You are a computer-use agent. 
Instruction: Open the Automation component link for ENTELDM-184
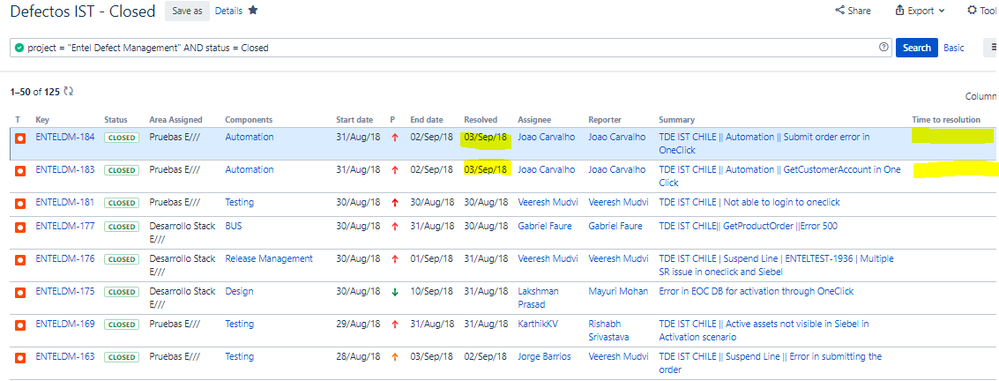click(x=249, y=137)
